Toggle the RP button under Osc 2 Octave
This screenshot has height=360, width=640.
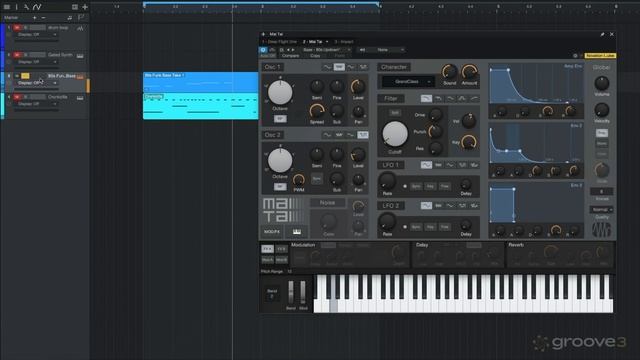280,187
